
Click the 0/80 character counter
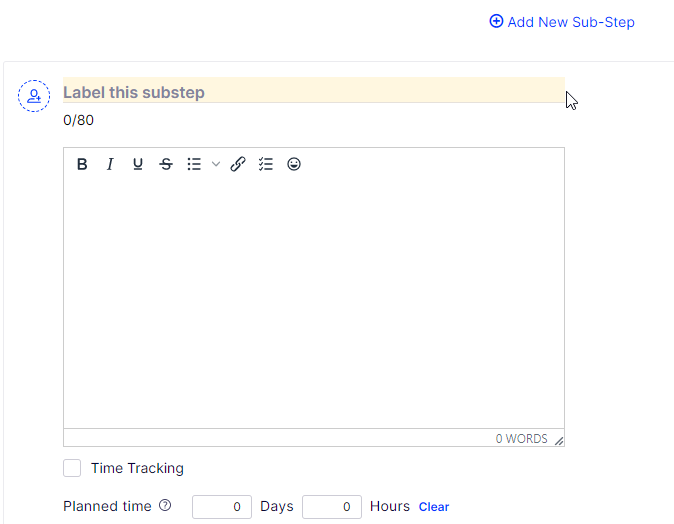click(78, 120)
